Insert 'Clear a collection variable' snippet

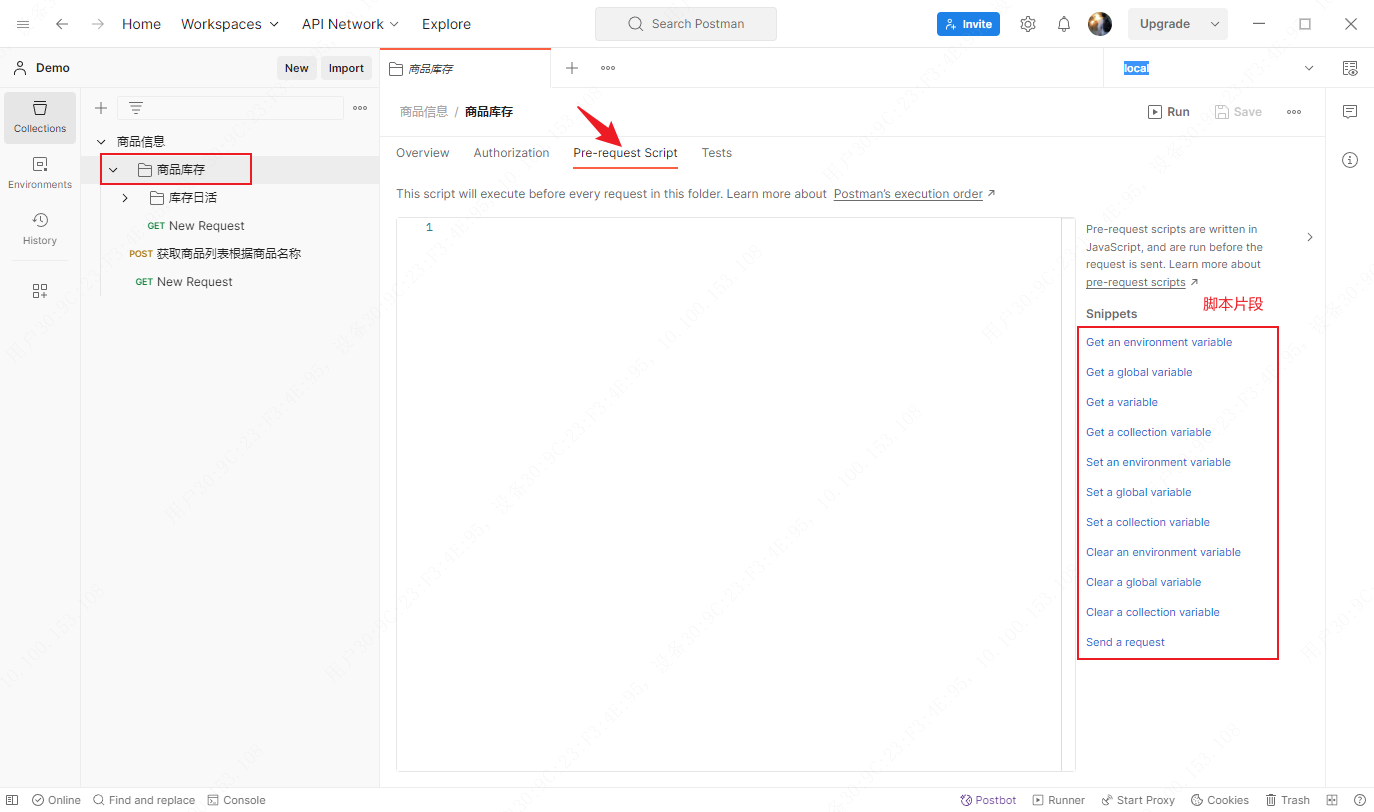pyautogui.click(x=1153, y=612)
